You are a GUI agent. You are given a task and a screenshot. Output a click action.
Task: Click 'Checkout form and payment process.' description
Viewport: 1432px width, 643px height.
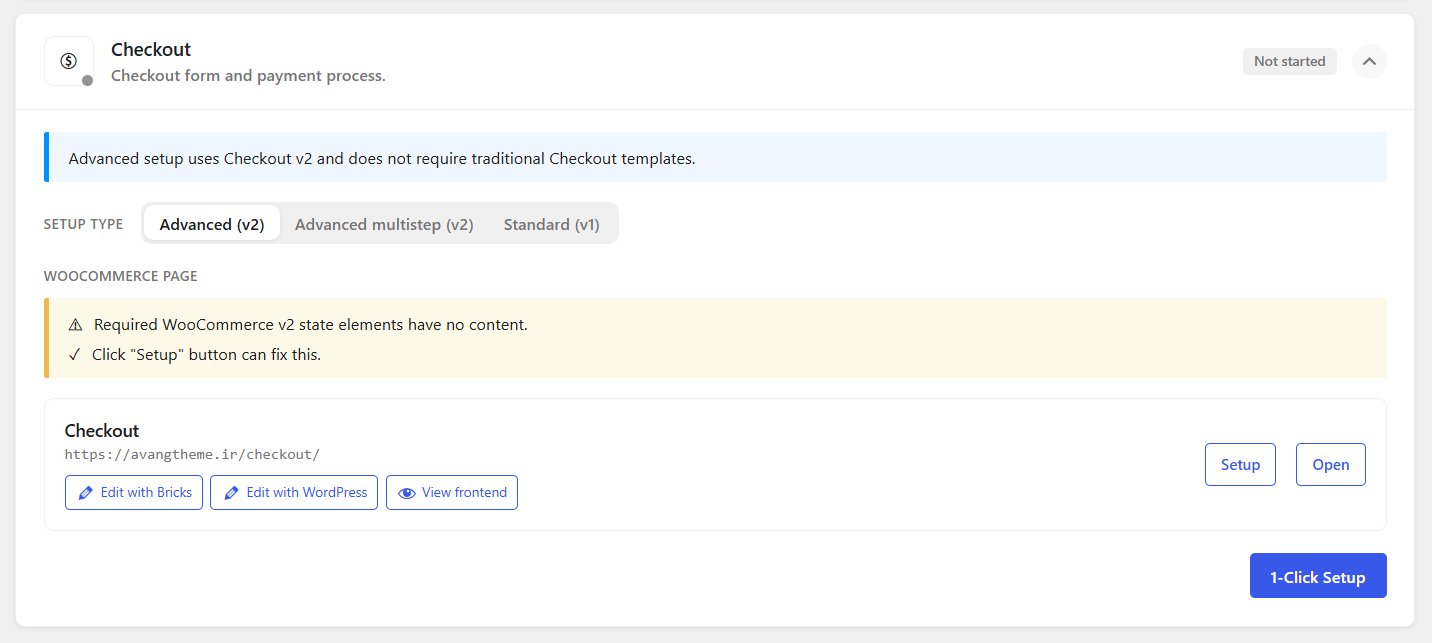point(248,76)
